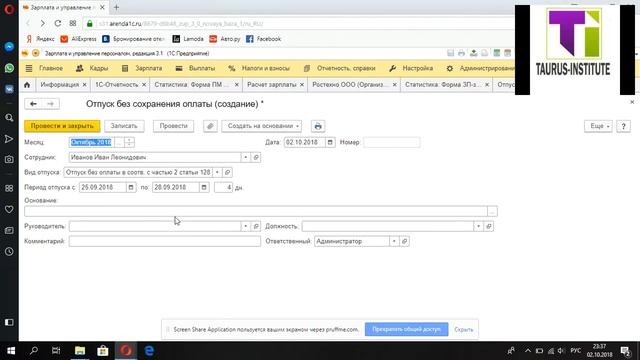The height and width of the screenshot is (360, 640).
Task: Open Microsoft Edge from the taskbar
Action: (149, 351)
